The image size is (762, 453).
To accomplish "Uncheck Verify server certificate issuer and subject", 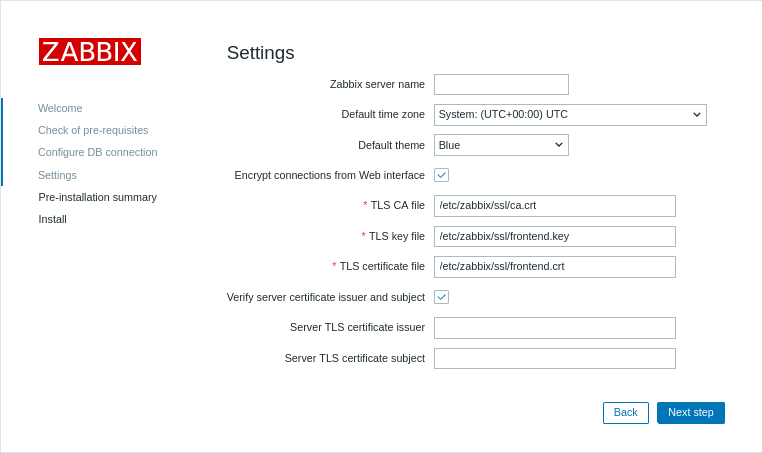I will (x=441, y=297).
